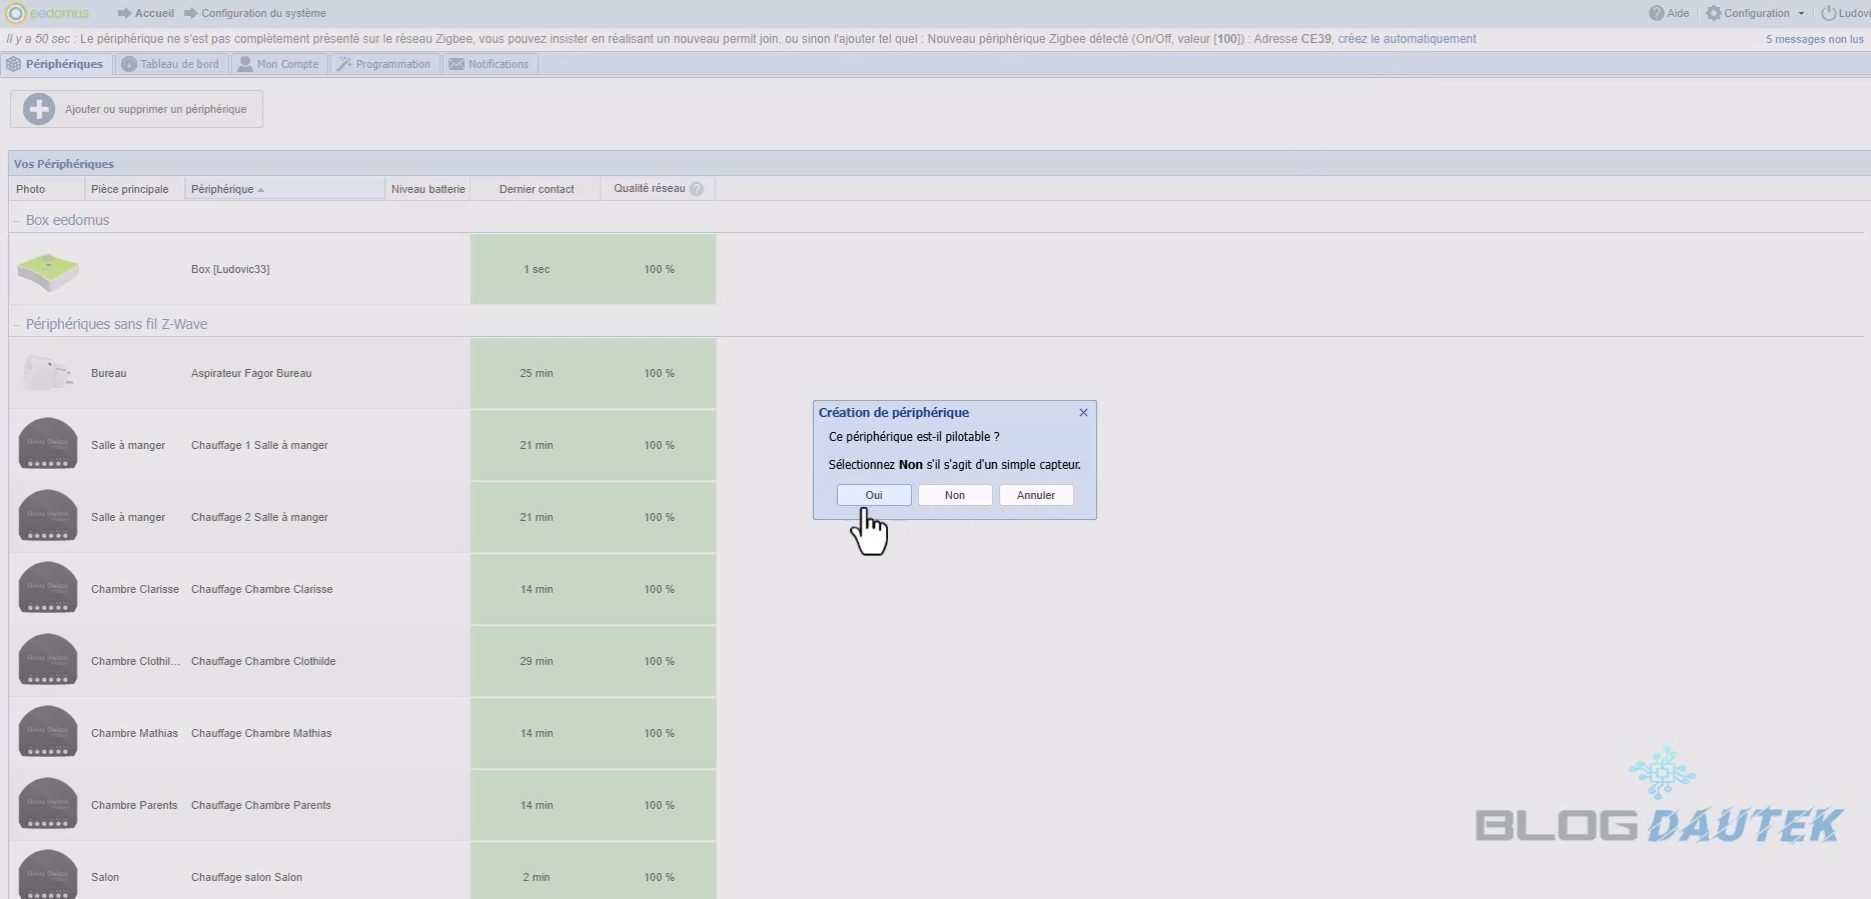Collapse the Box eedomus group
The image size is (1871, 899).
pyautogui.click(x=17, y=221)
